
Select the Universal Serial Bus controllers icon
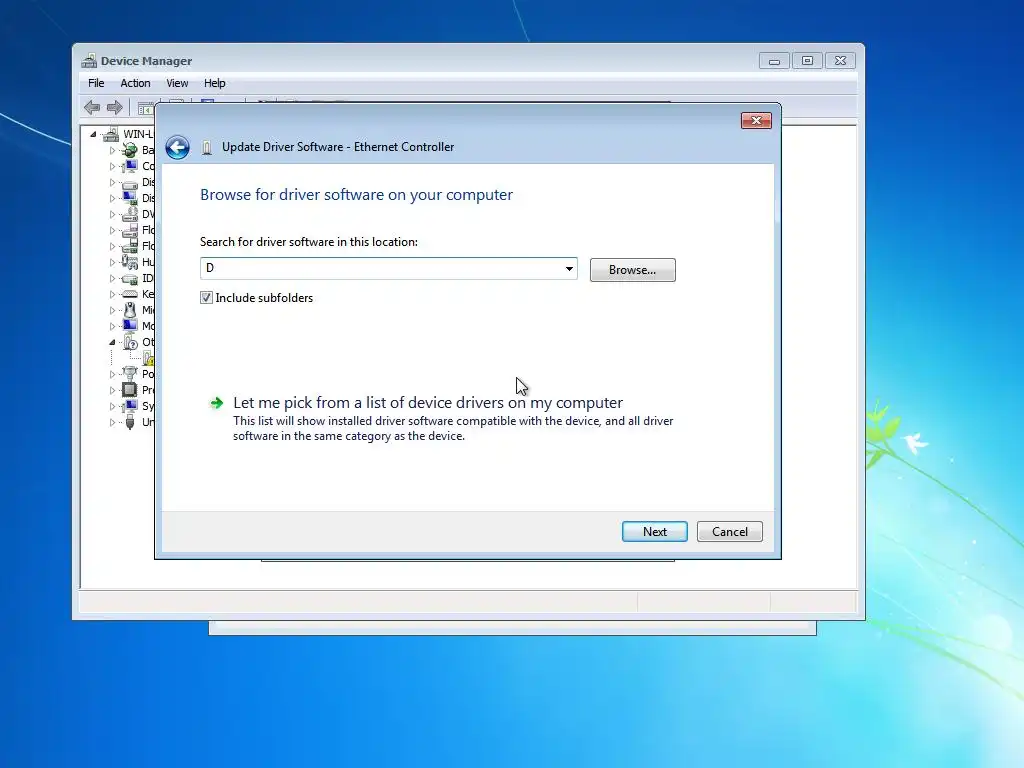[130, 422]
